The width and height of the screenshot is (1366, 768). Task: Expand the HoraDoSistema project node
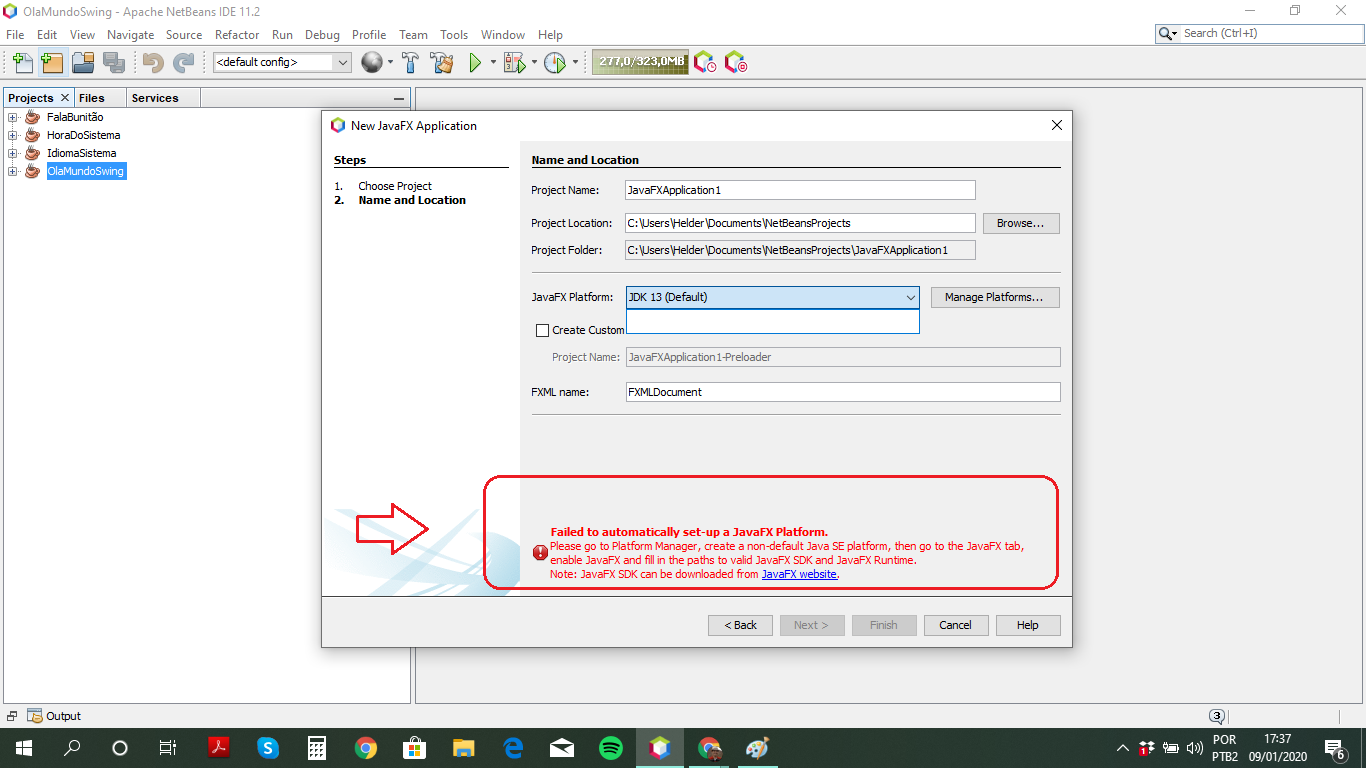[x=13, y=135]
